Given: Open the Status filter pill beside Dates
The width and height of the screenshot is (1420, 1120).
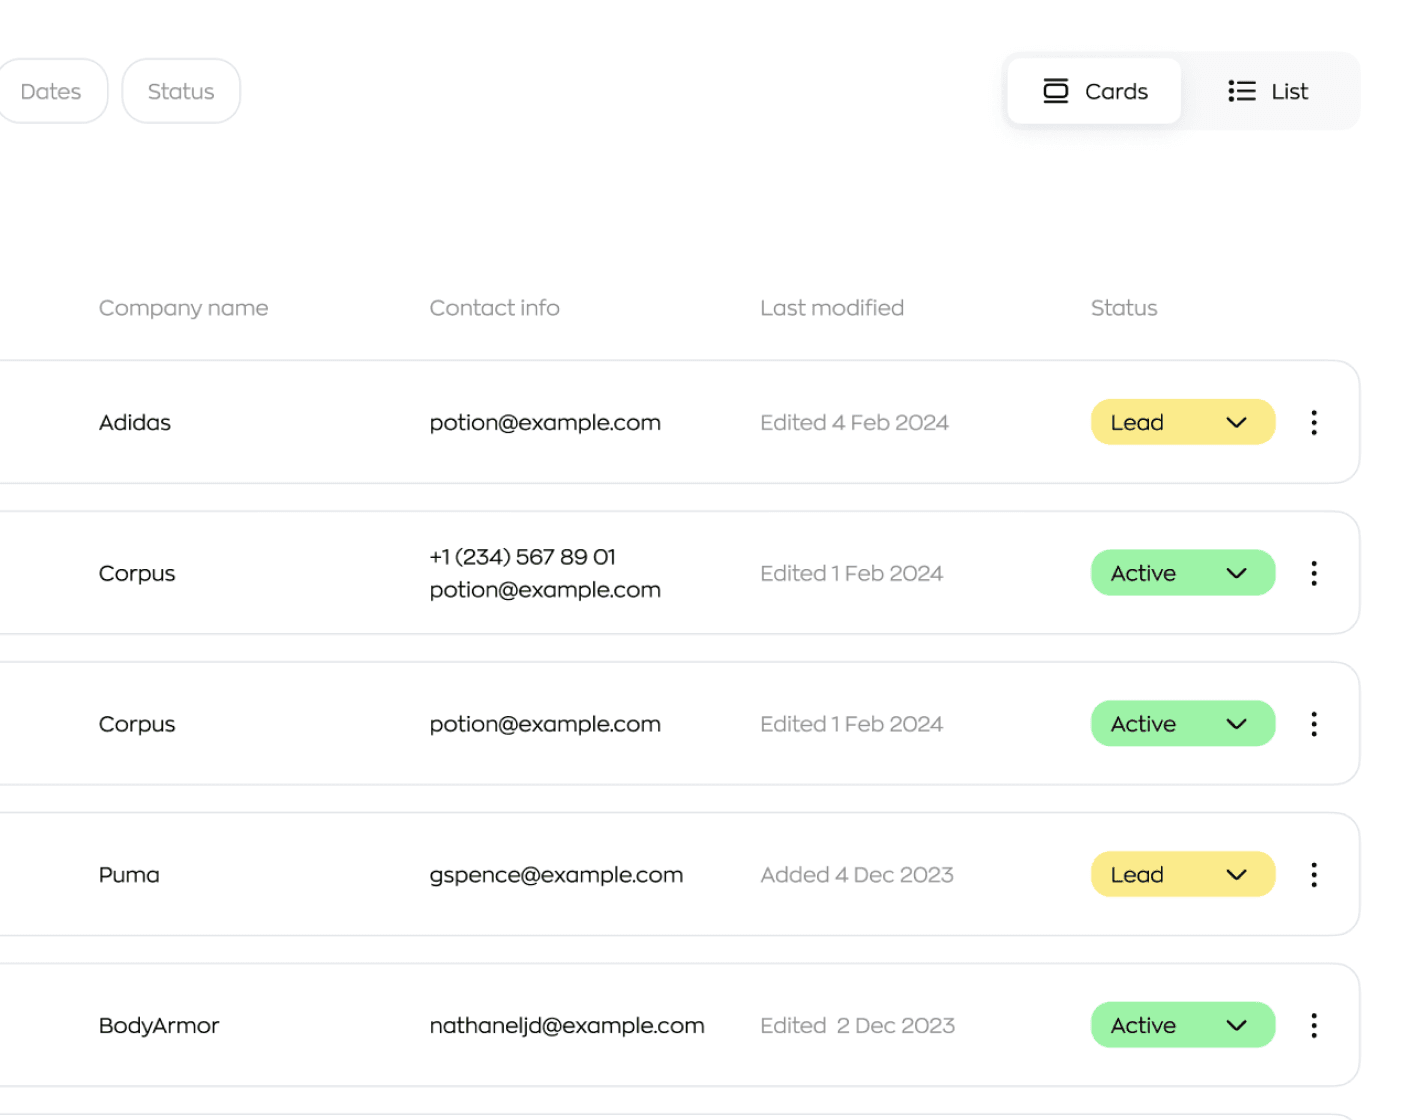Looking at the screenshot, I should click(181, 91).
